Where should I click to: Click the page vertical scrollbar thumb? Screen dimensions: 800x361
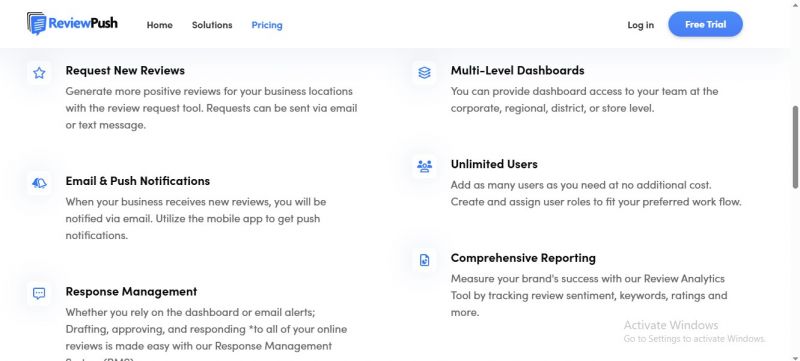pos(795,147)
